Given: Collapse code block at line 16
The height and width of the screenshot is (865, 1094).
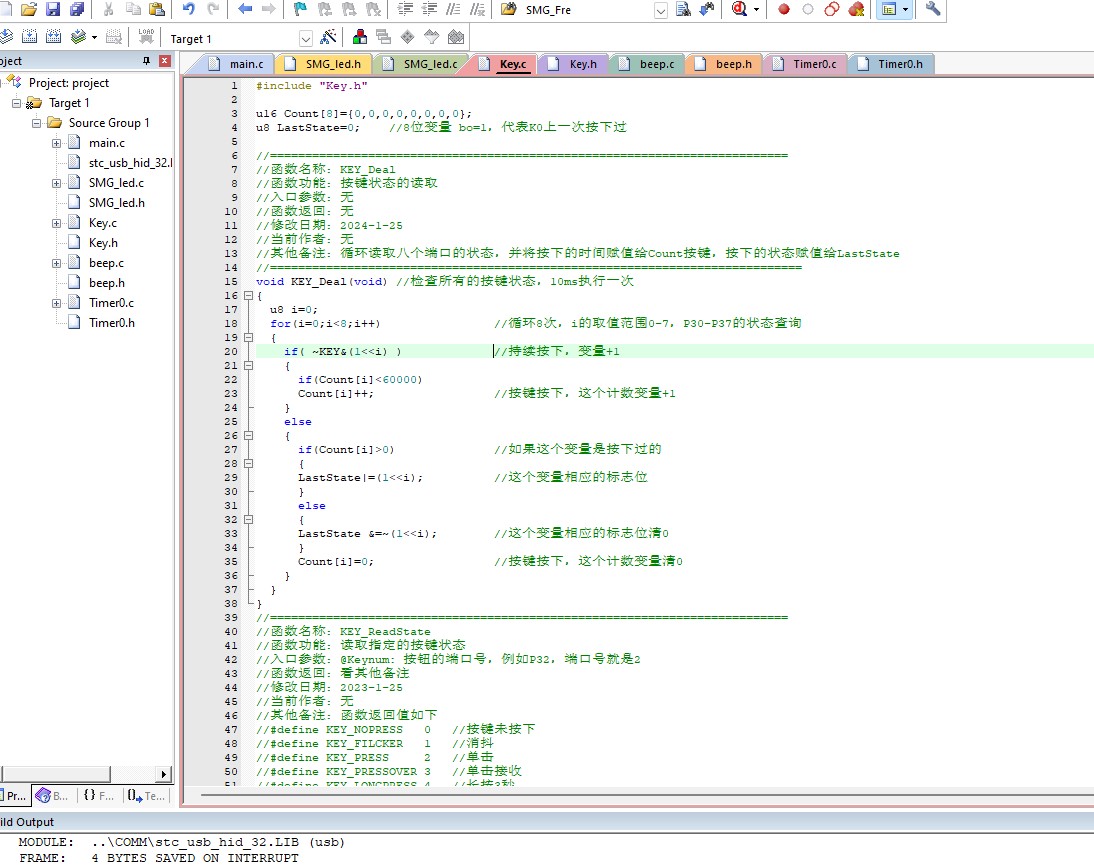Looking at the screenshot, I should point(248,295).
